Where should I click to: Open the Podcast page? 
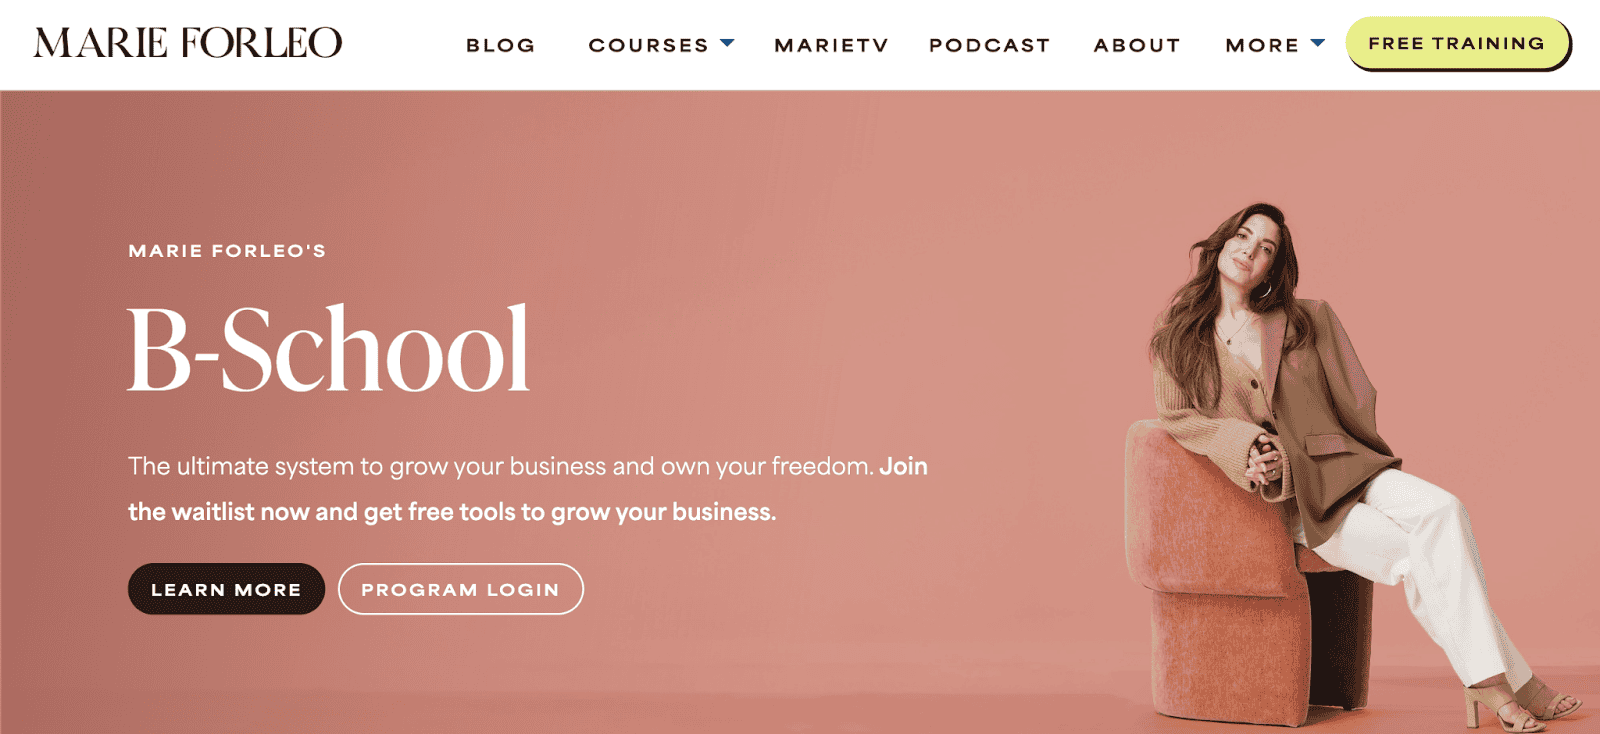tap(989, 45)
